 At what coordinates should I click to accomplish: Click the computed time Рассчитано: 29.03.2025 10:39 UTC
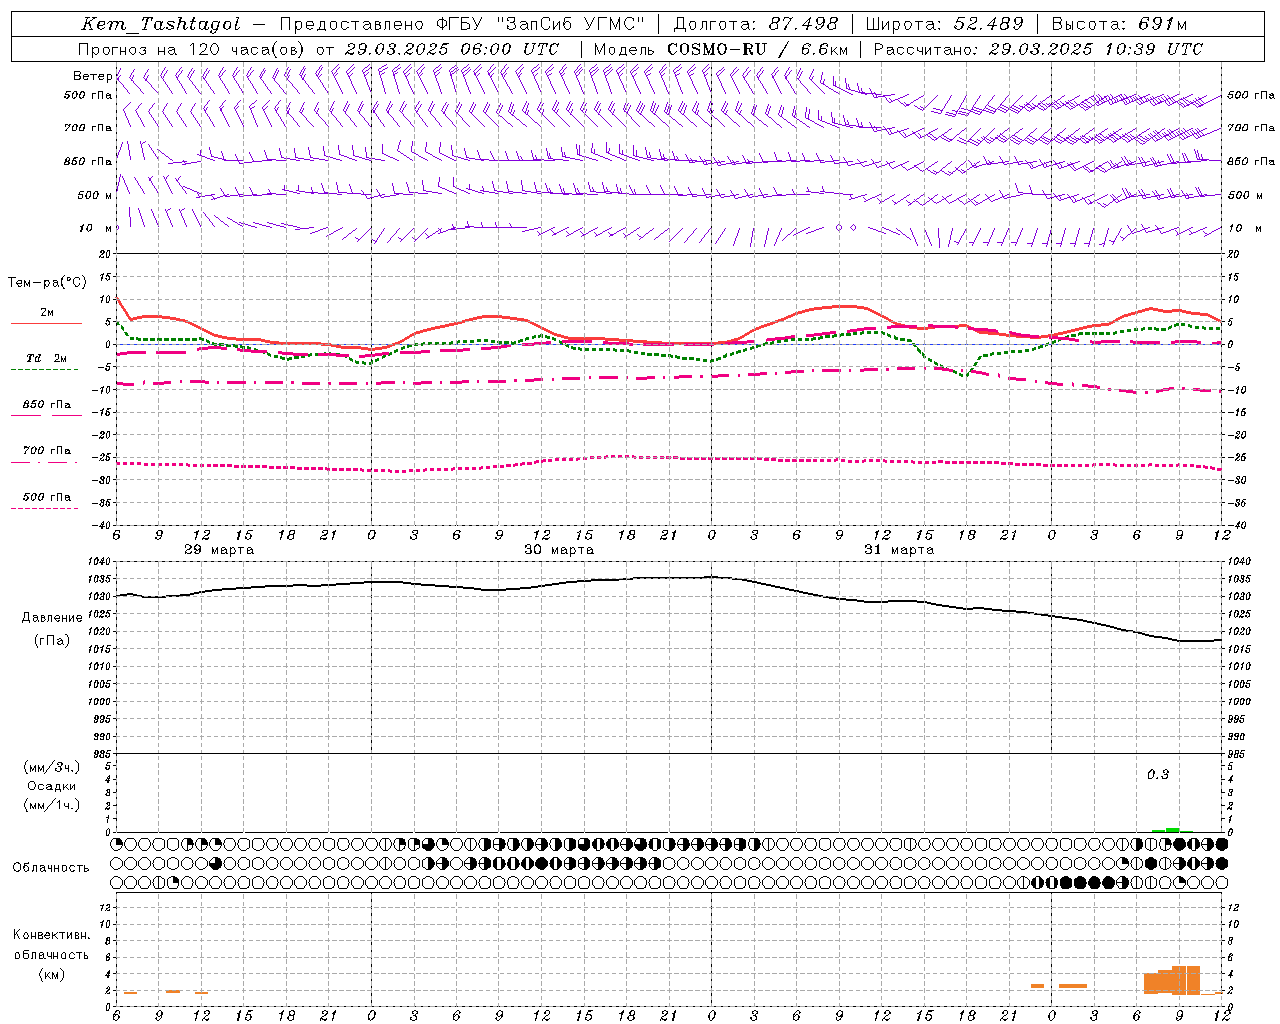pos(1038,49)
